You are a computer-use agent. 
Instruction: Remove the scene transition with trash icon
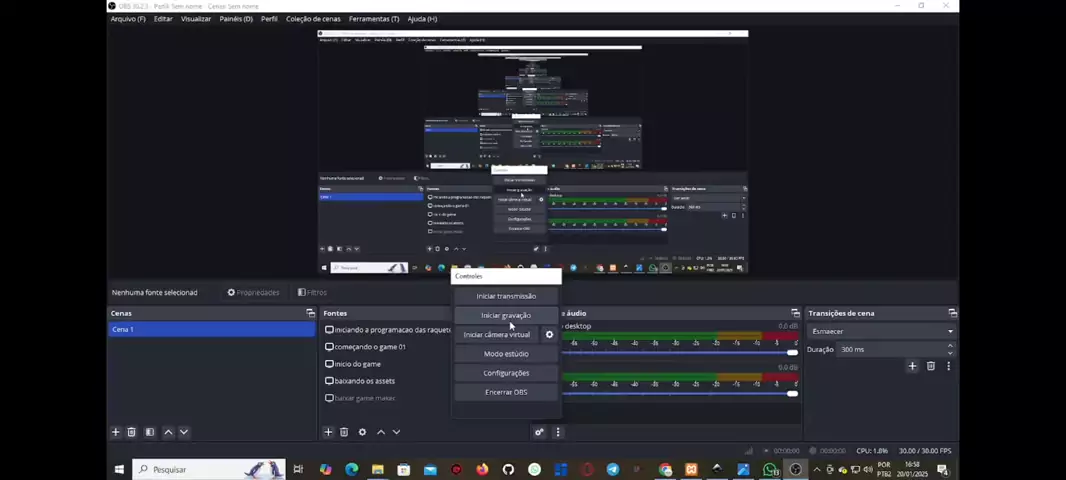[930, 366]
